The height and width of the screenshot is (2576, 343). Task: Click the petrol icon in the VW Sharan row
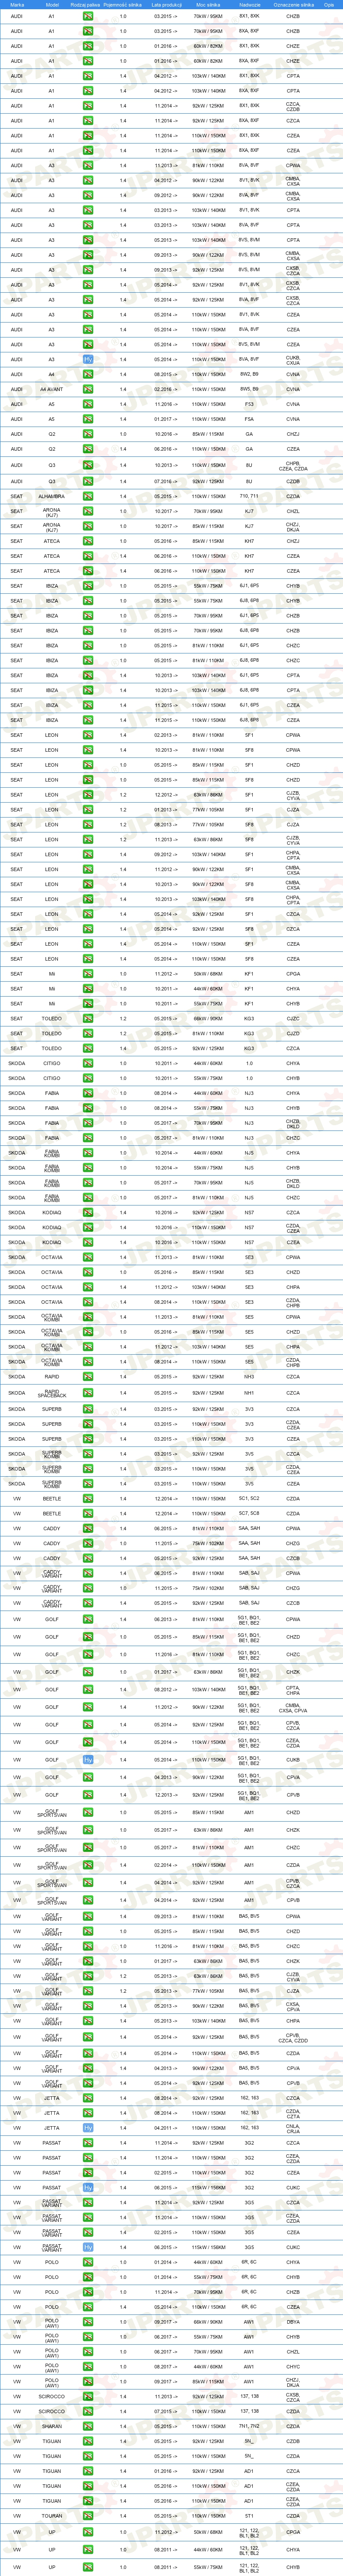pos(88,2426)
